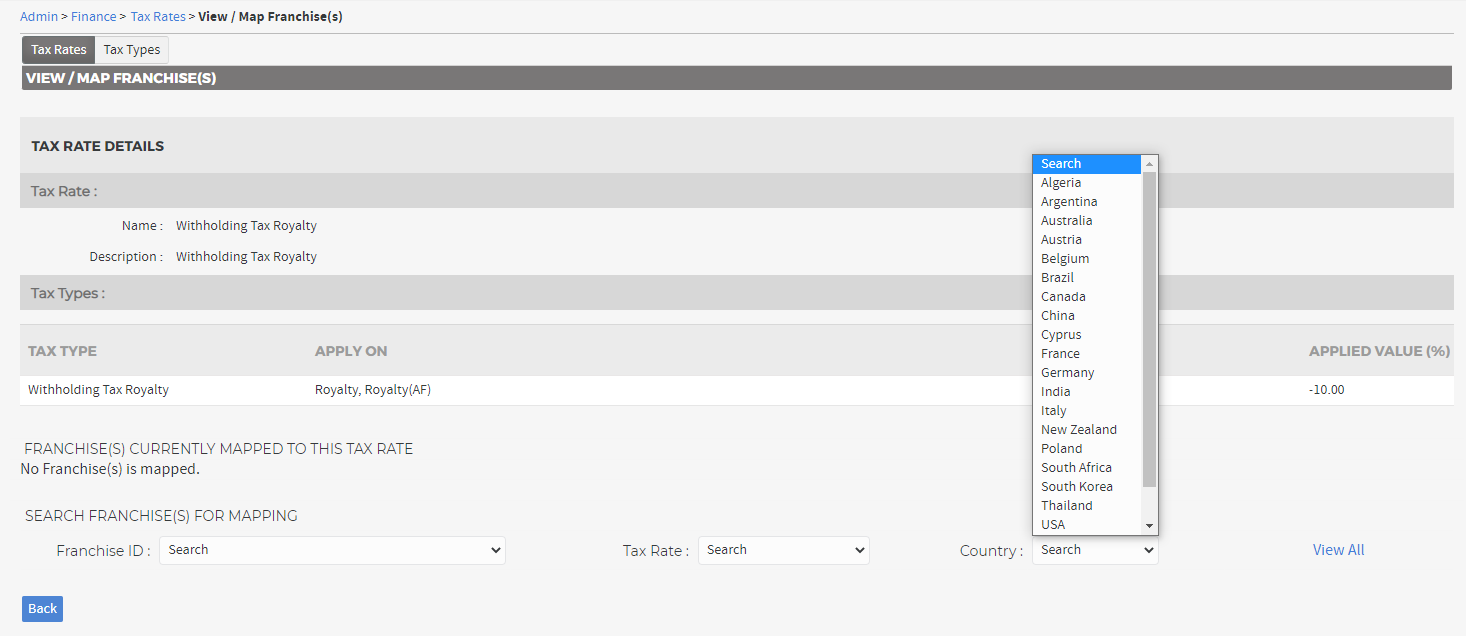Open Finance breadcrumb link
The image size is (1466, 636).
pyautogui.click(x=93, y=17)
